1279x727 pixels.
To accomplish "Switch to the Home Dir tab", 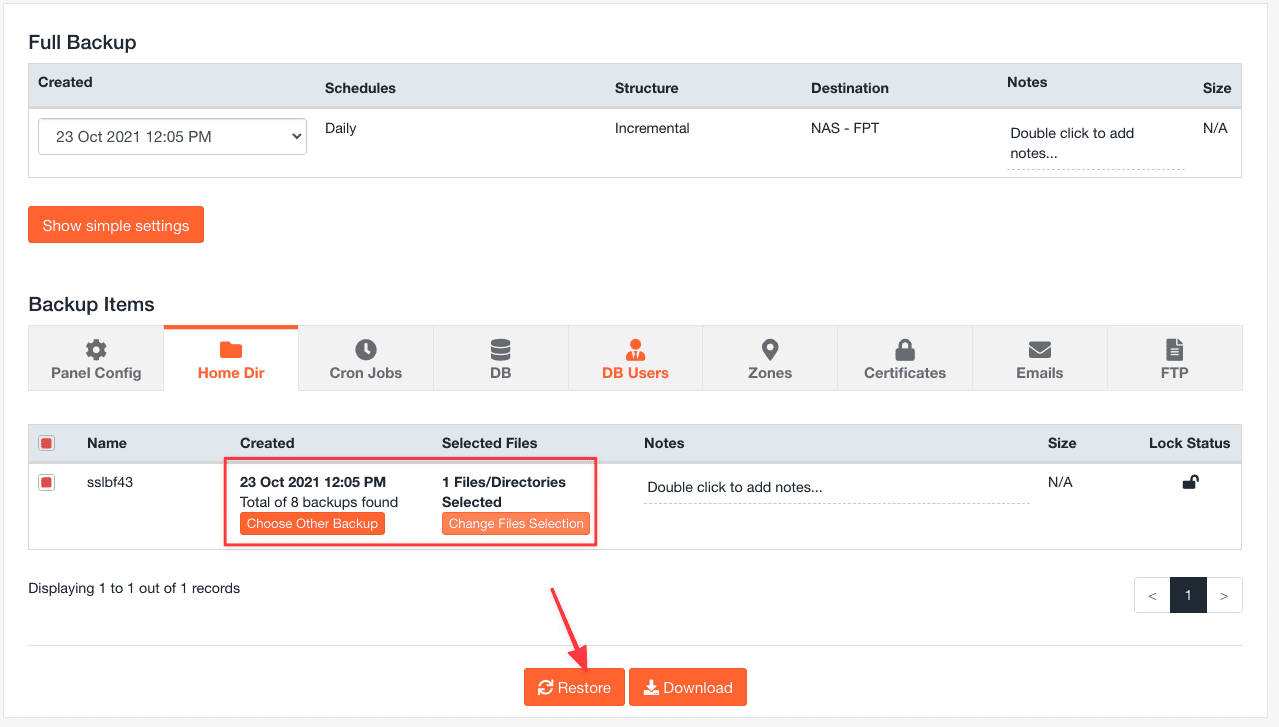I will click(x=231, y=360).
